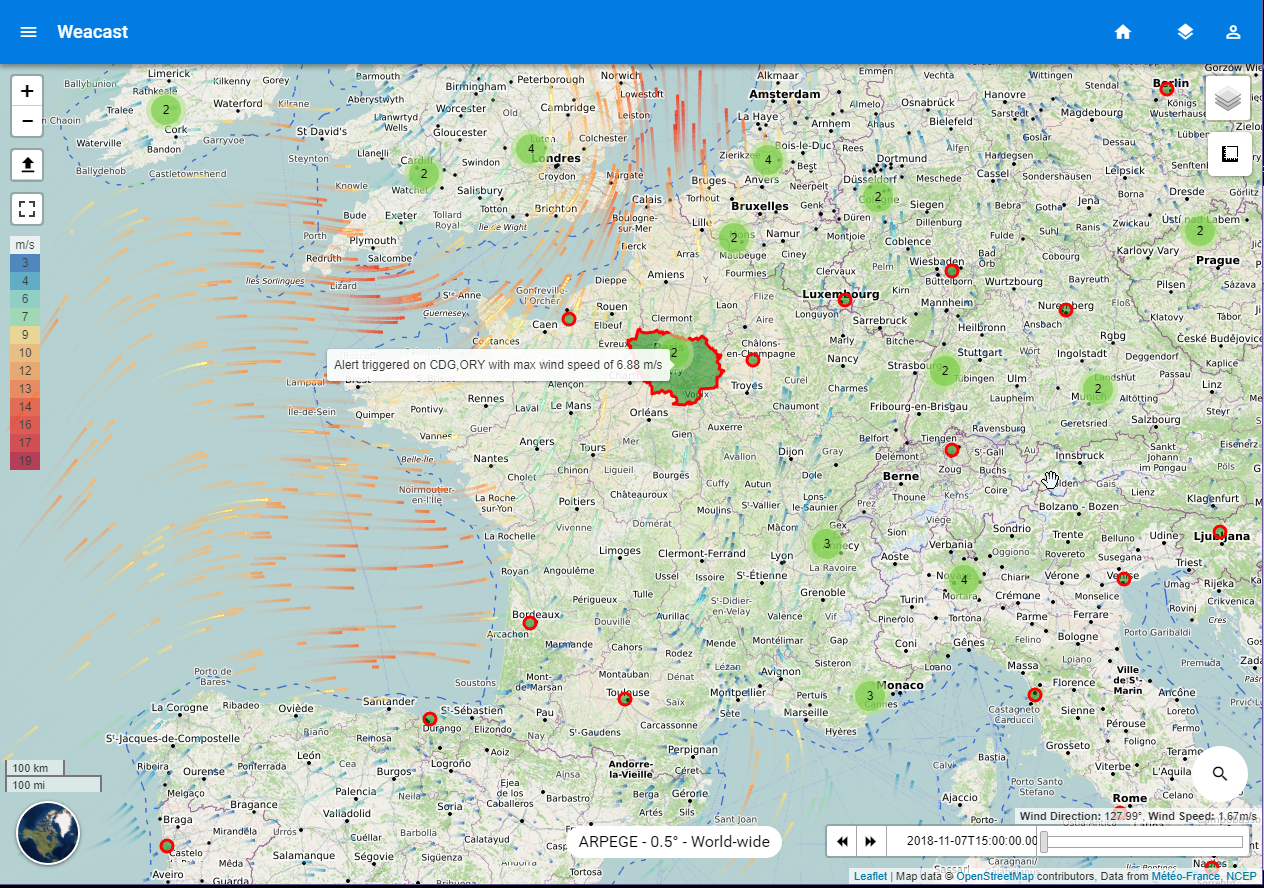Open the cluster of 2 at Cardiff

pos(424,173)
